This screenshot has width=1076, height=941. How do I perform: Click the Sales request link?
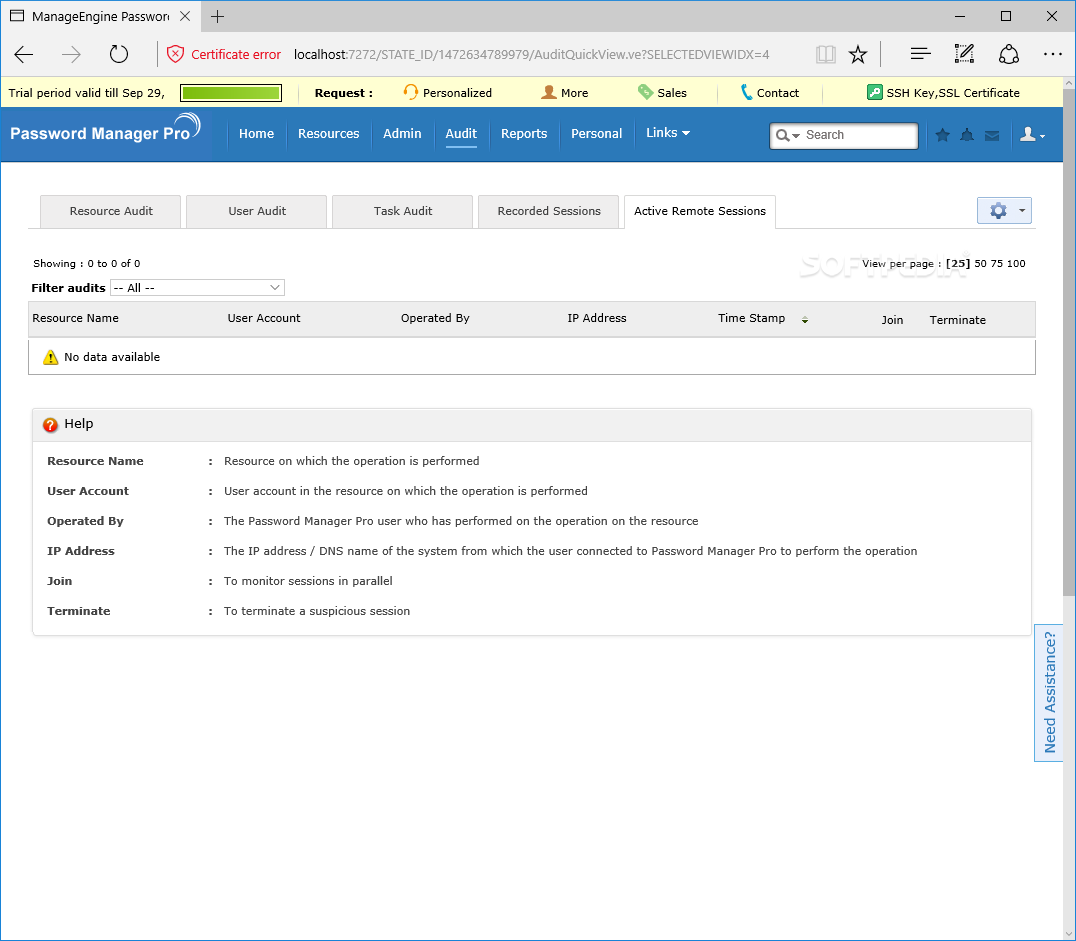[x=662, y=93]
